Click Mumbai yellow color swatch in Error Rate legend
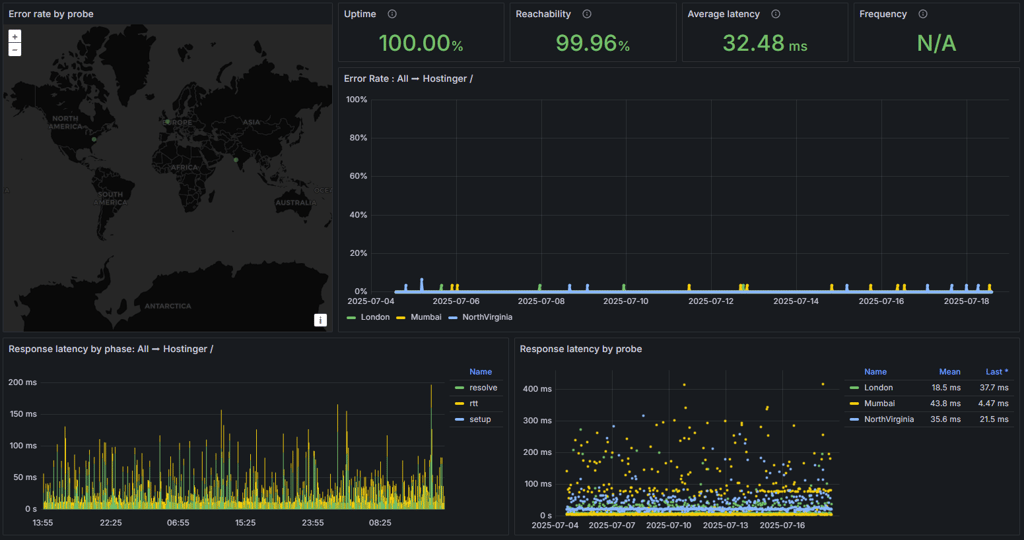Viewport: 1024px width, 540px height. (401, 318)
